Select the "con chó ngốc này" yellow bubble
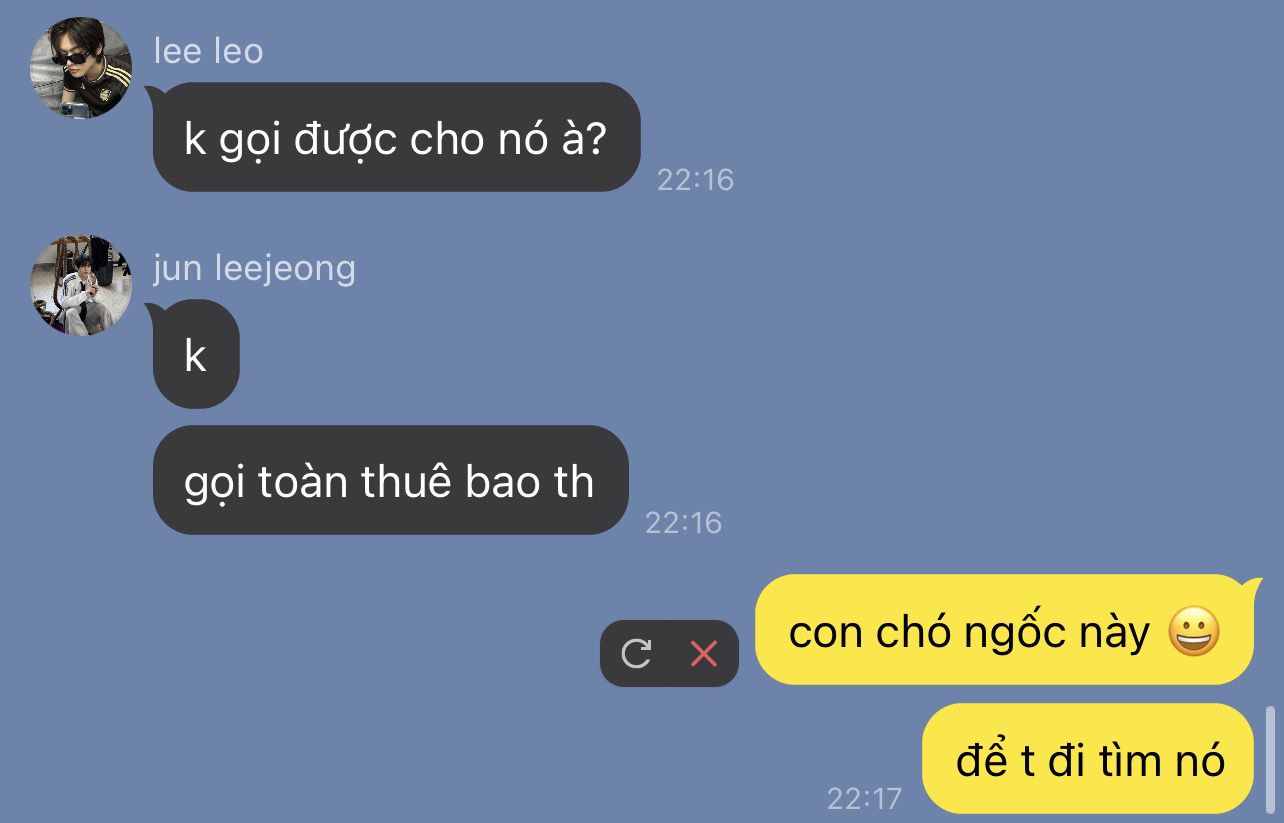1284x823 pixels. tap(1004, 630)
